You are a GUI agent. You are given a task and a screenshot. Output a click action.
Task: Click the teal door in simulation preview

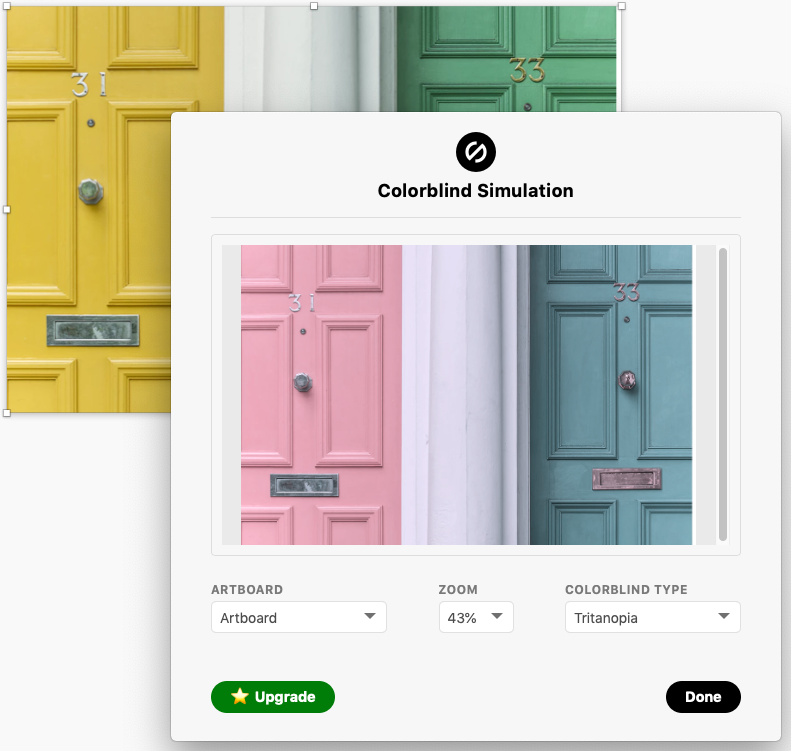pos(611,394)
